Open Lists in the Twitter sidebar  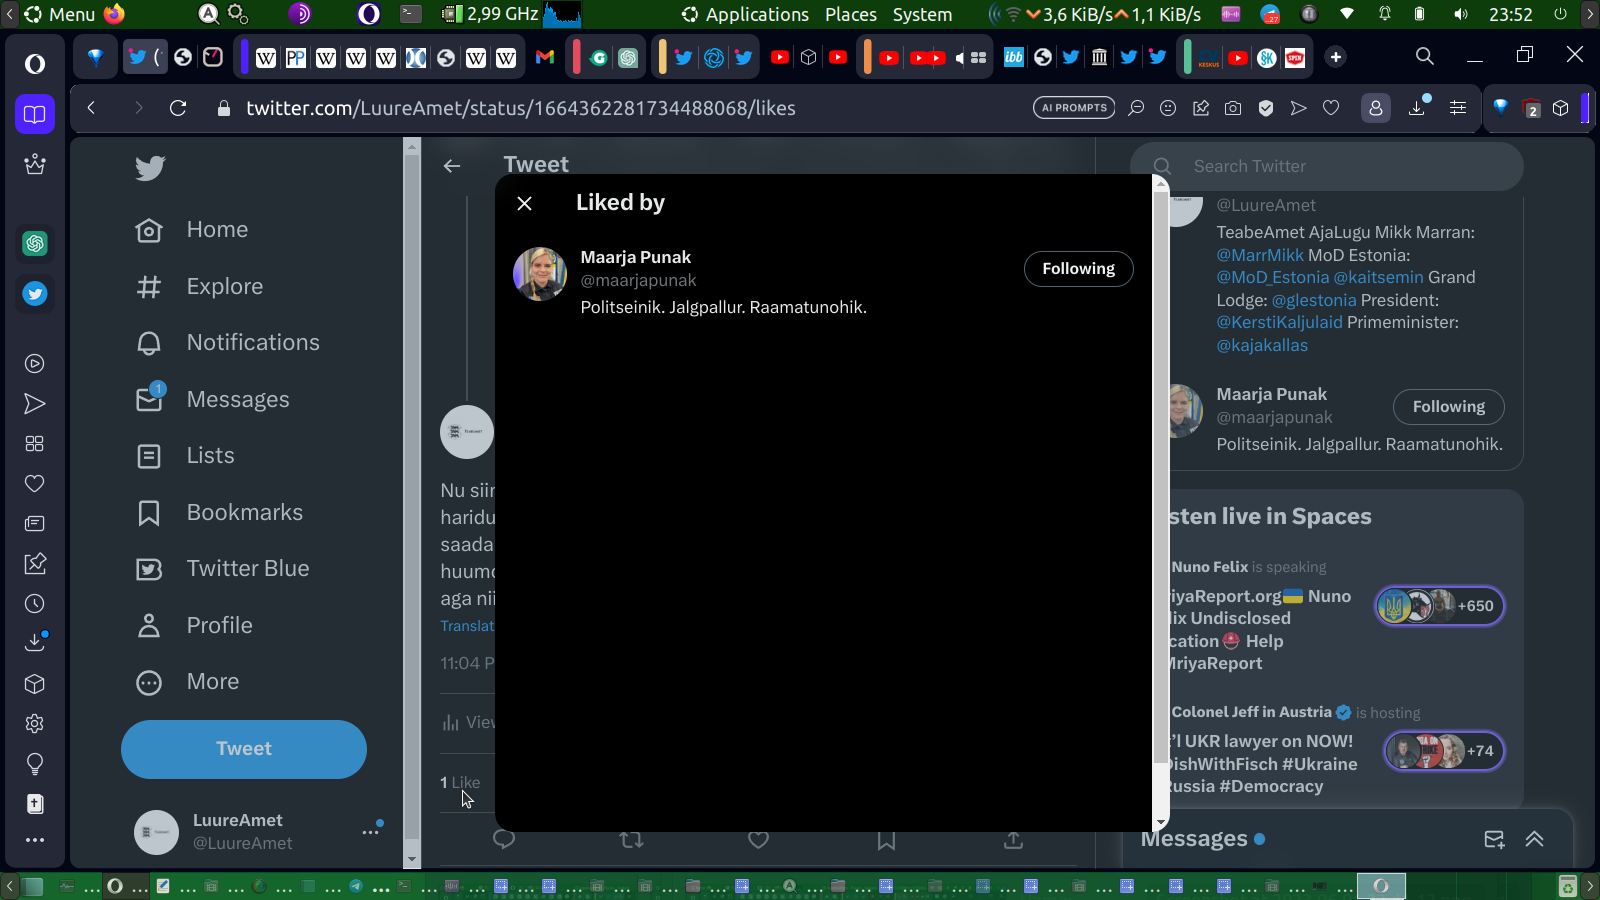click(185, 456)
